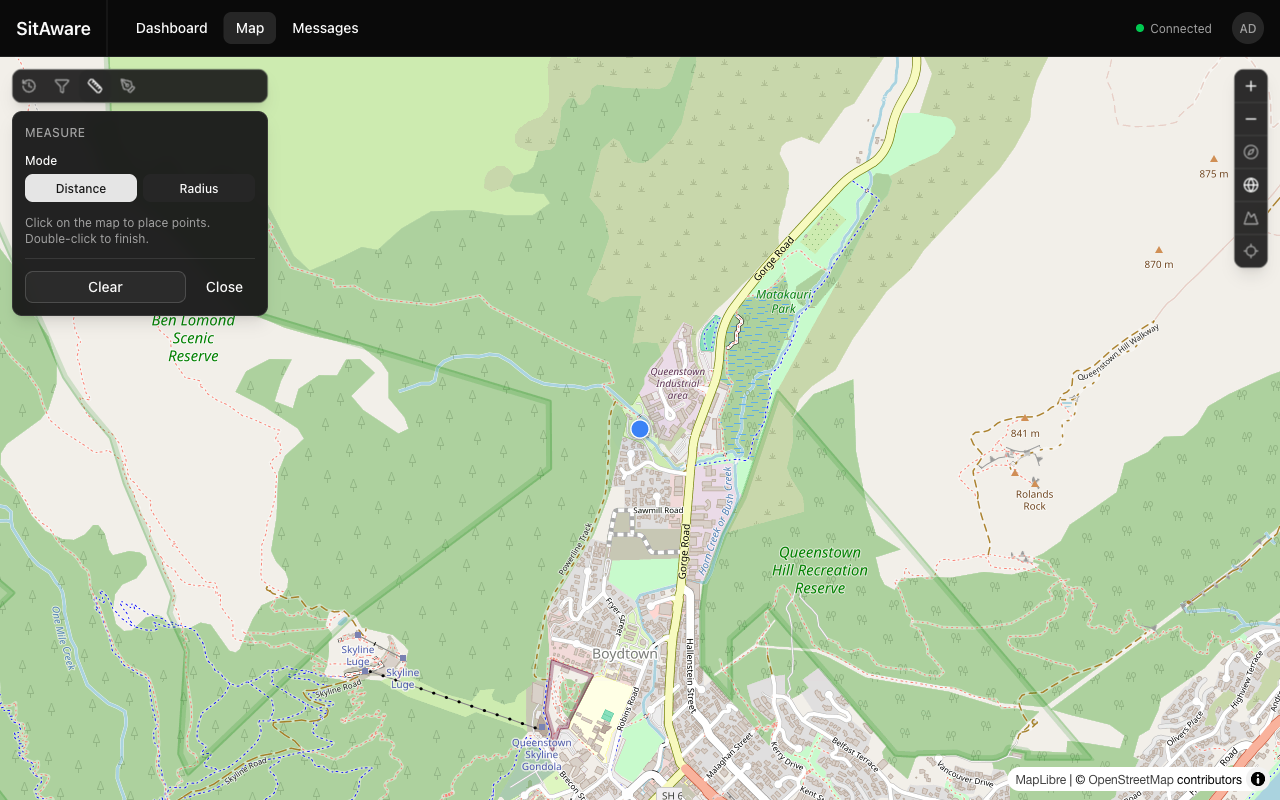Zoom in on the map

pos(1251,86)
